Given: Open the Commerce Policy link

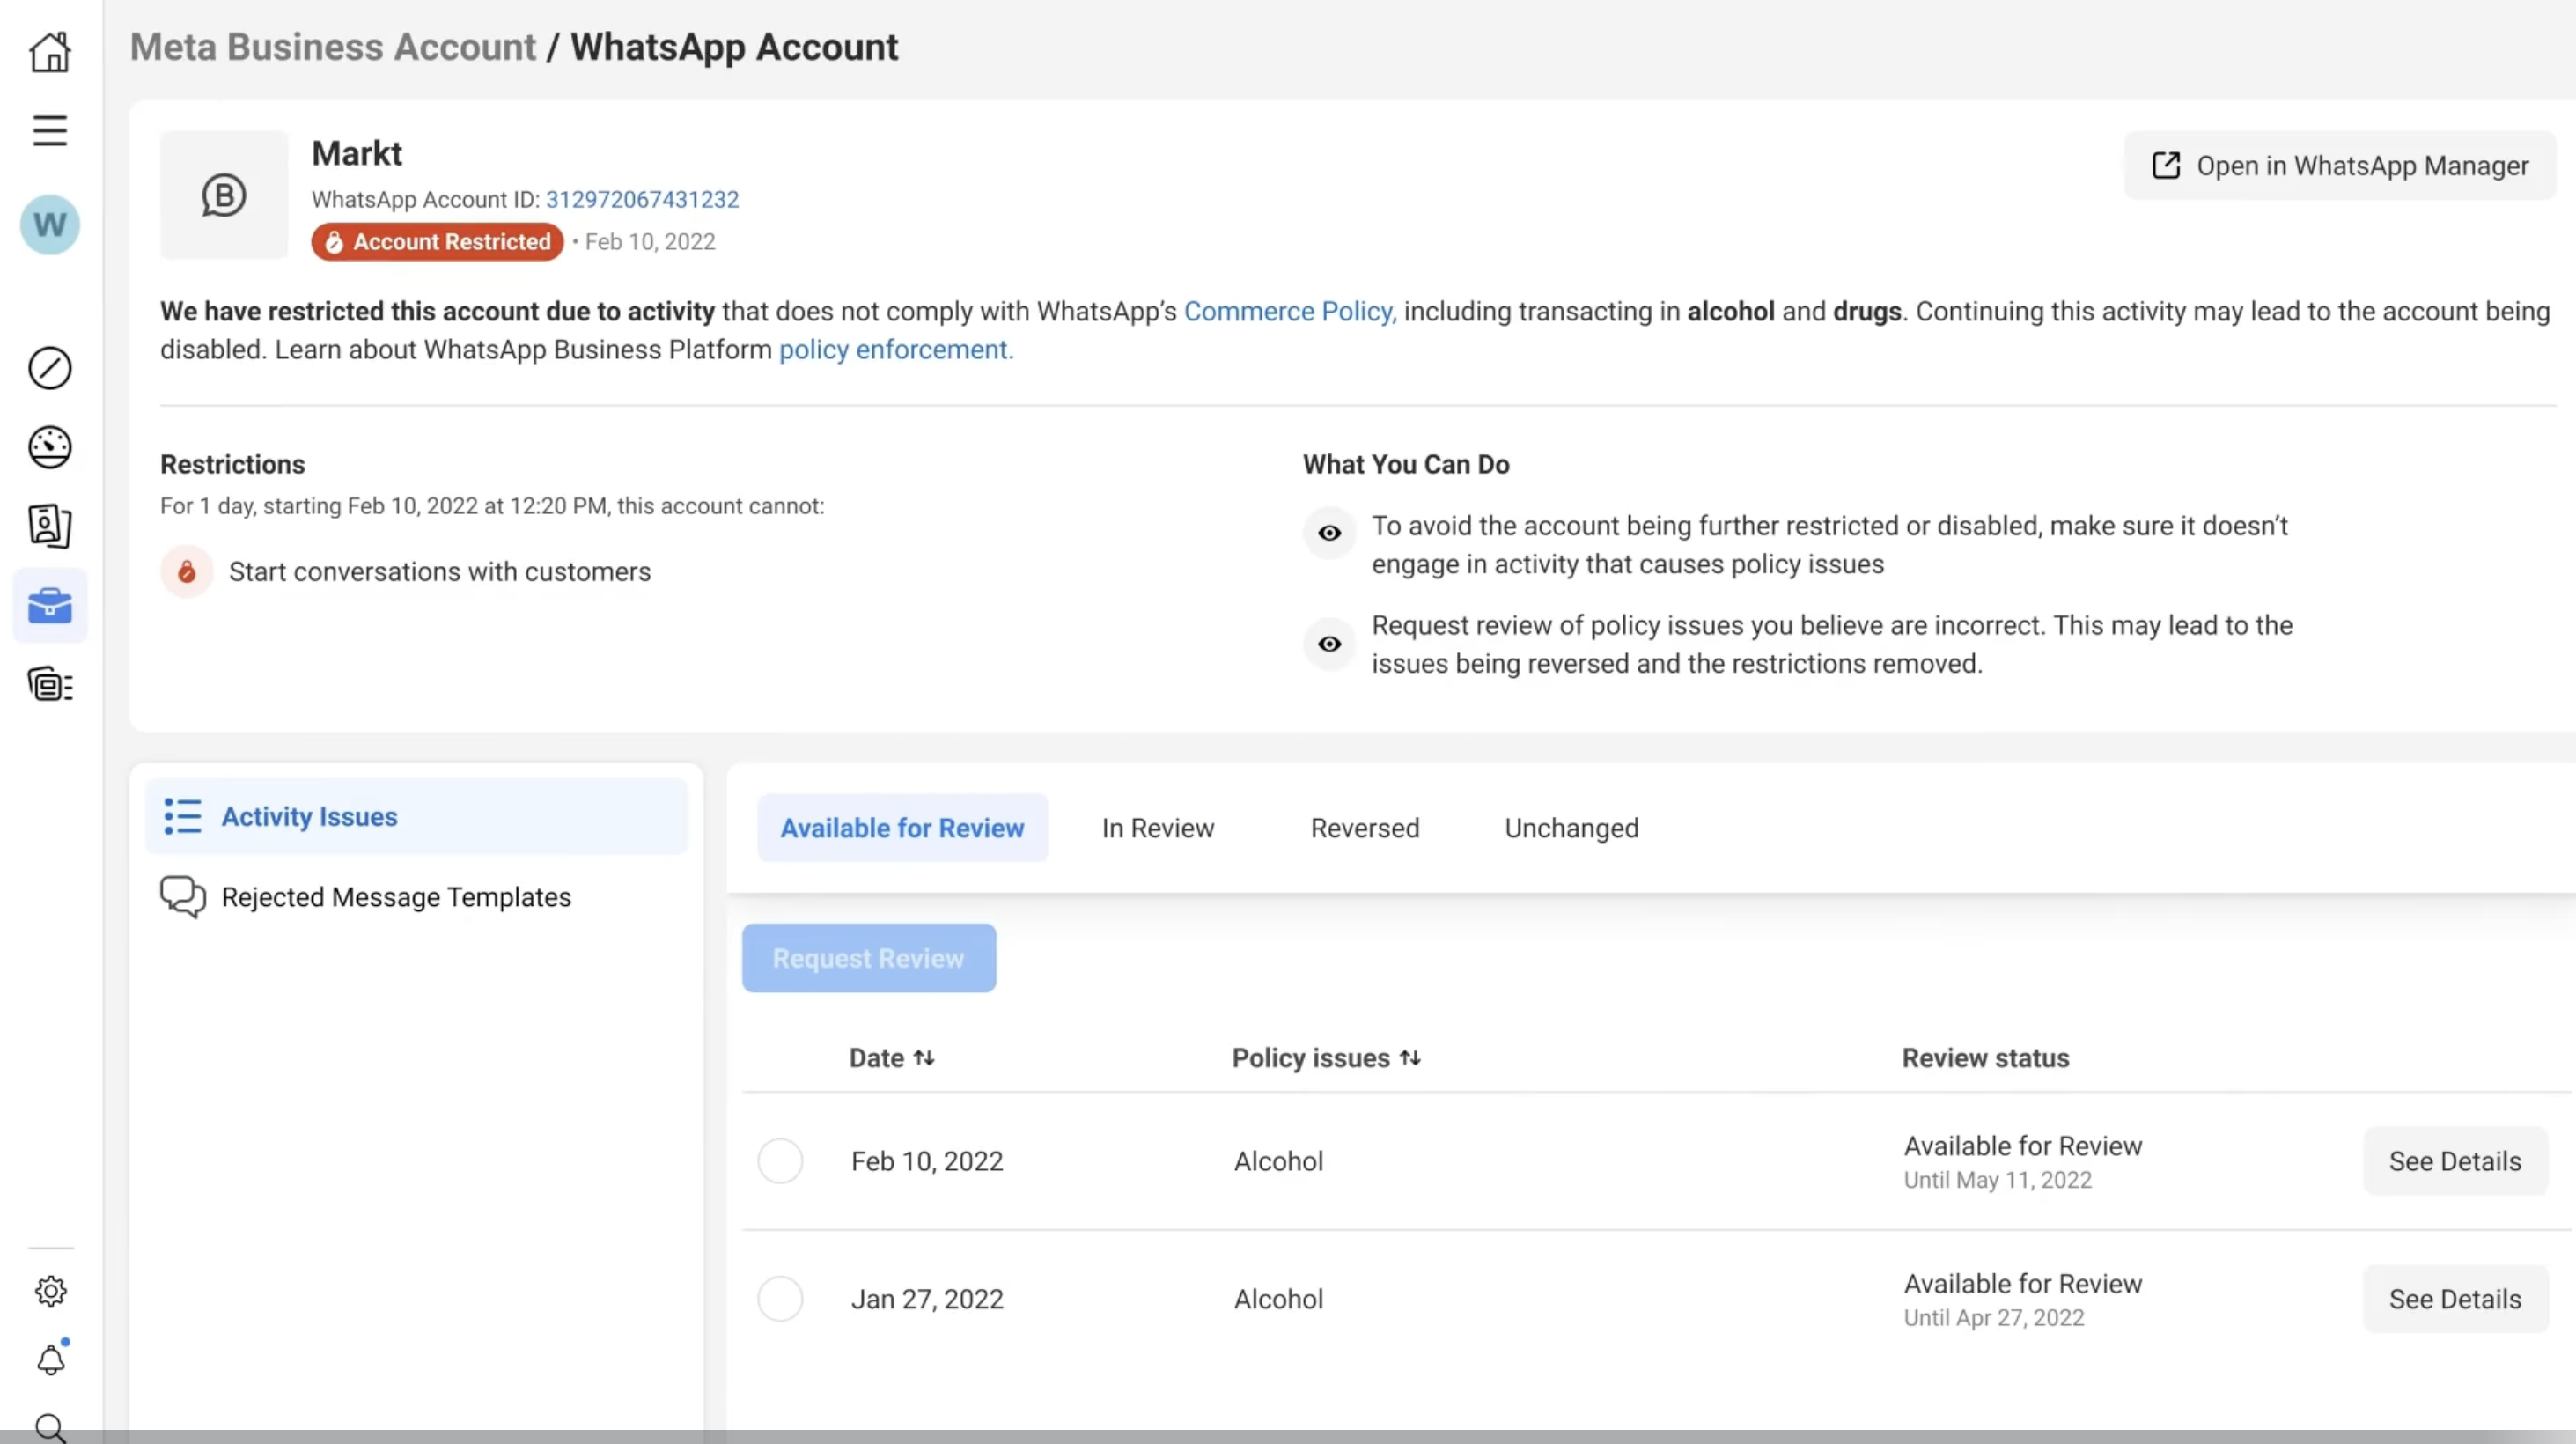Looking at the screenshot, I should tap(1290, 311).
